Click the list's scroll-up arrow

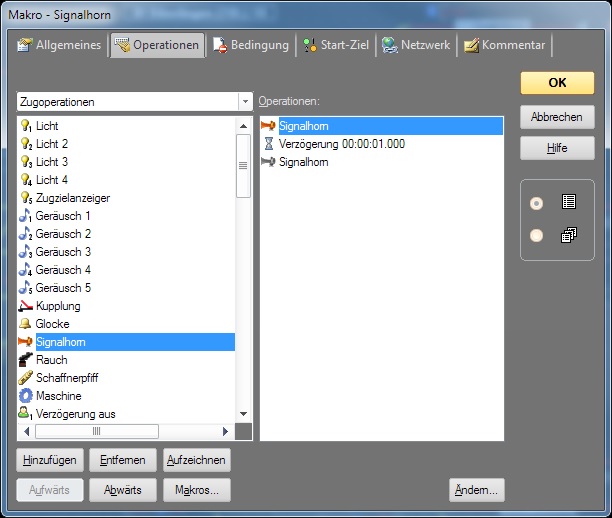point(243,126)
